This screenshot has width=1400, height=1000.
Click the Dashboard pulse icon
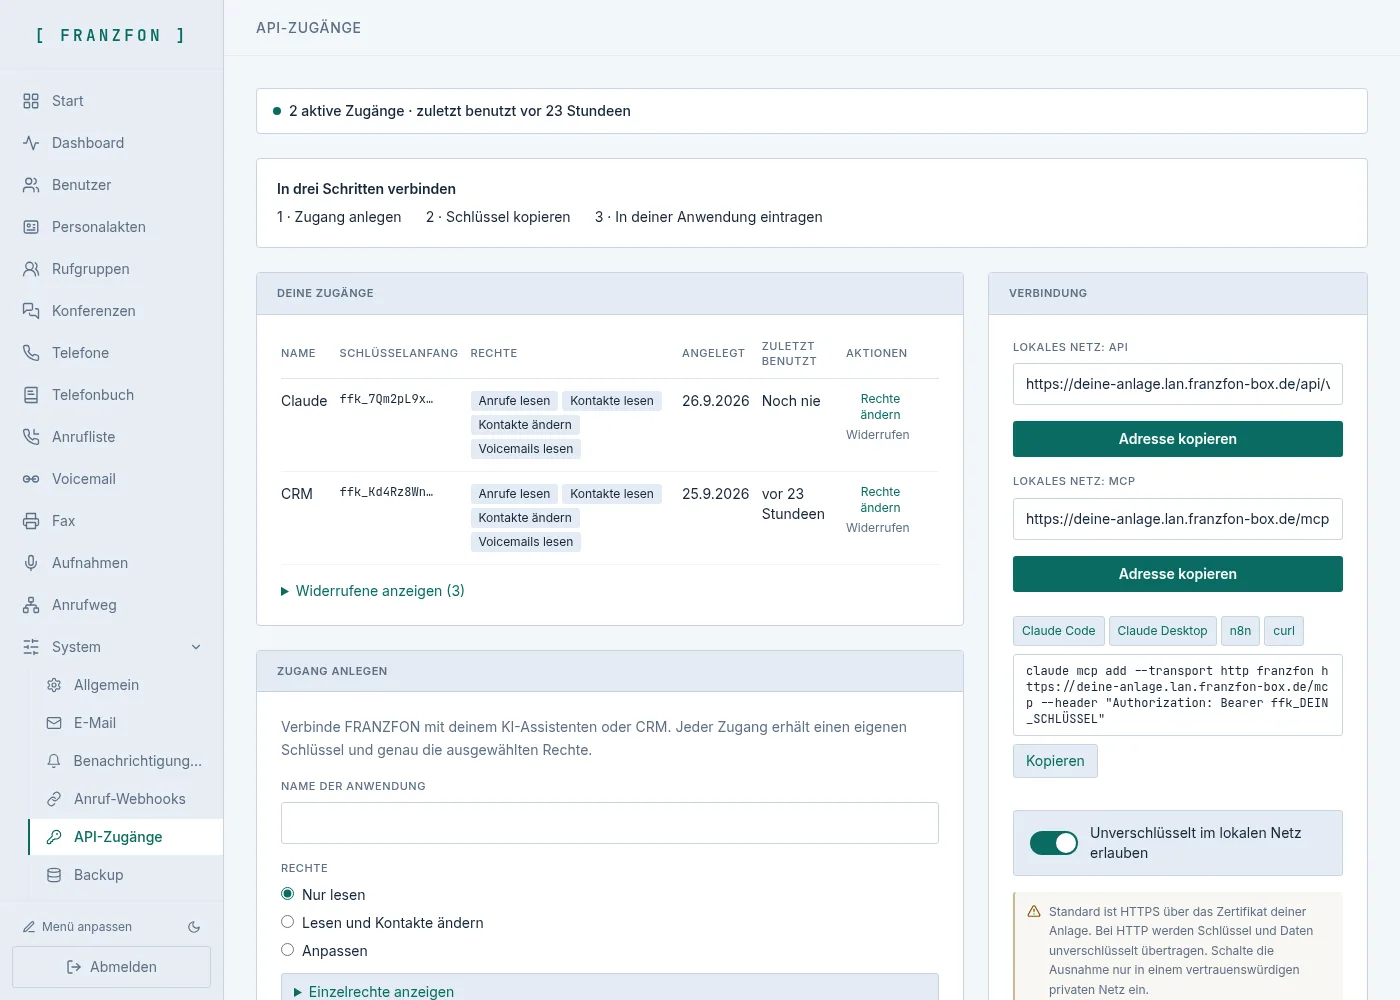(x=31, y=143)
